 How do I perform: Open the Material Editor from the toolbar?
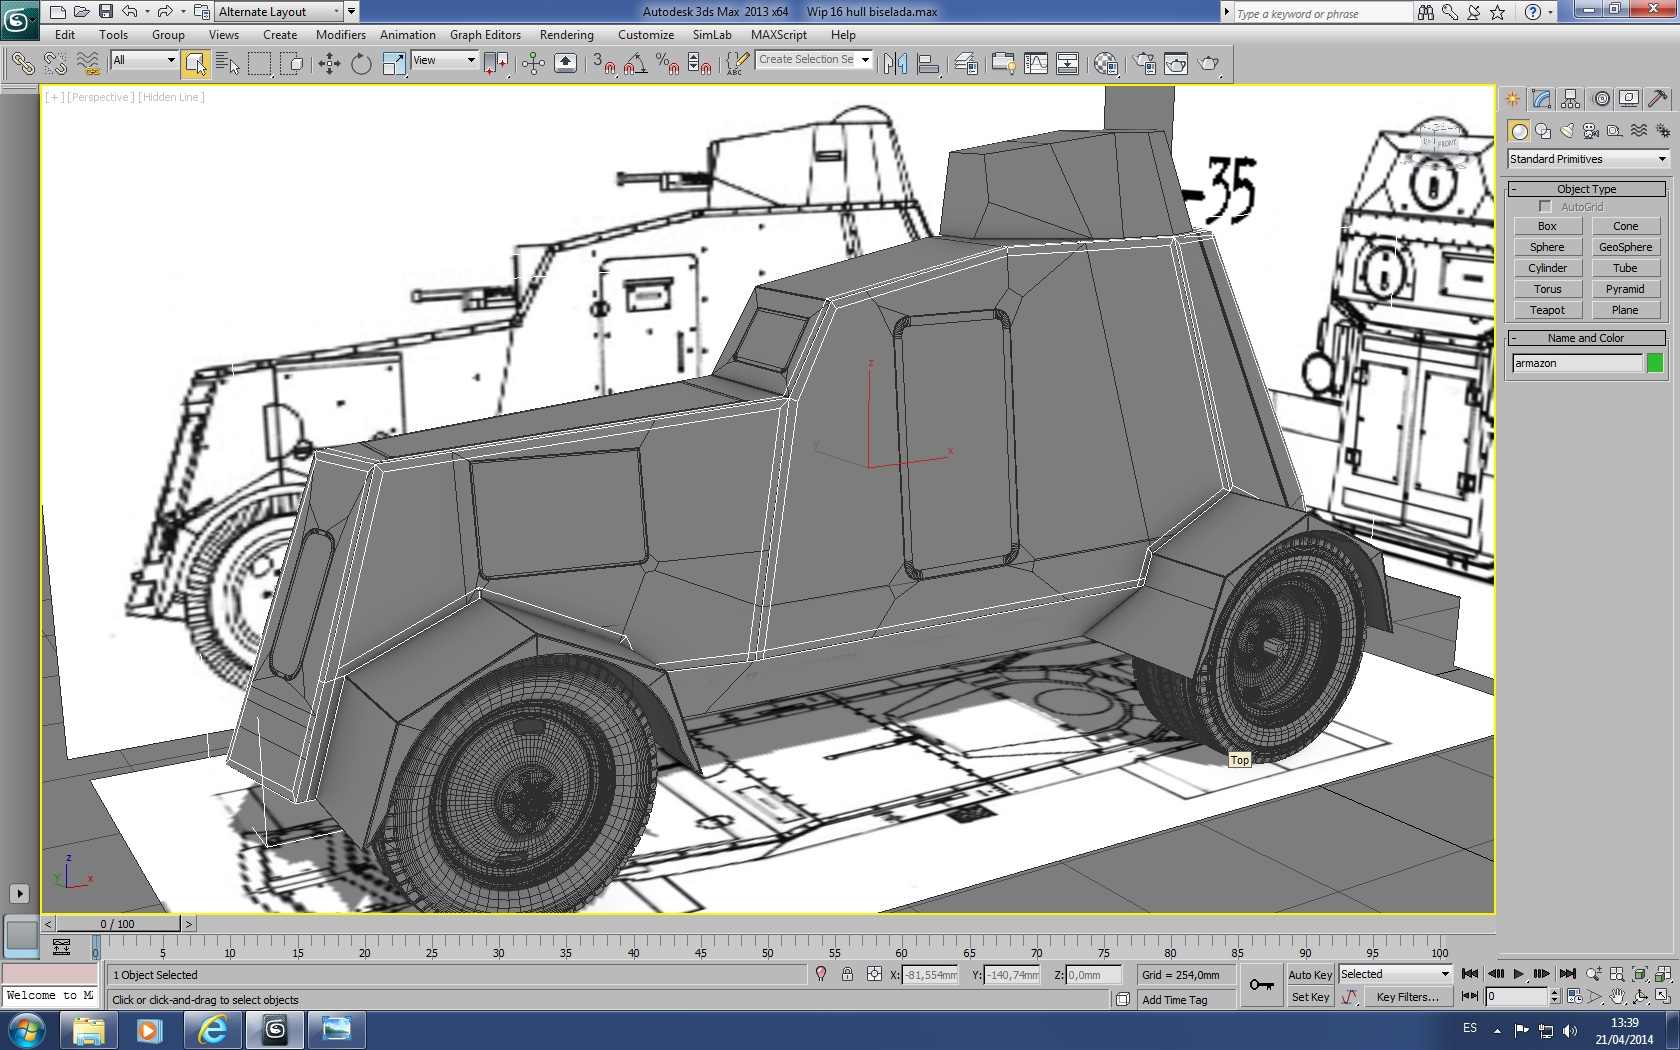(1105, 64)
